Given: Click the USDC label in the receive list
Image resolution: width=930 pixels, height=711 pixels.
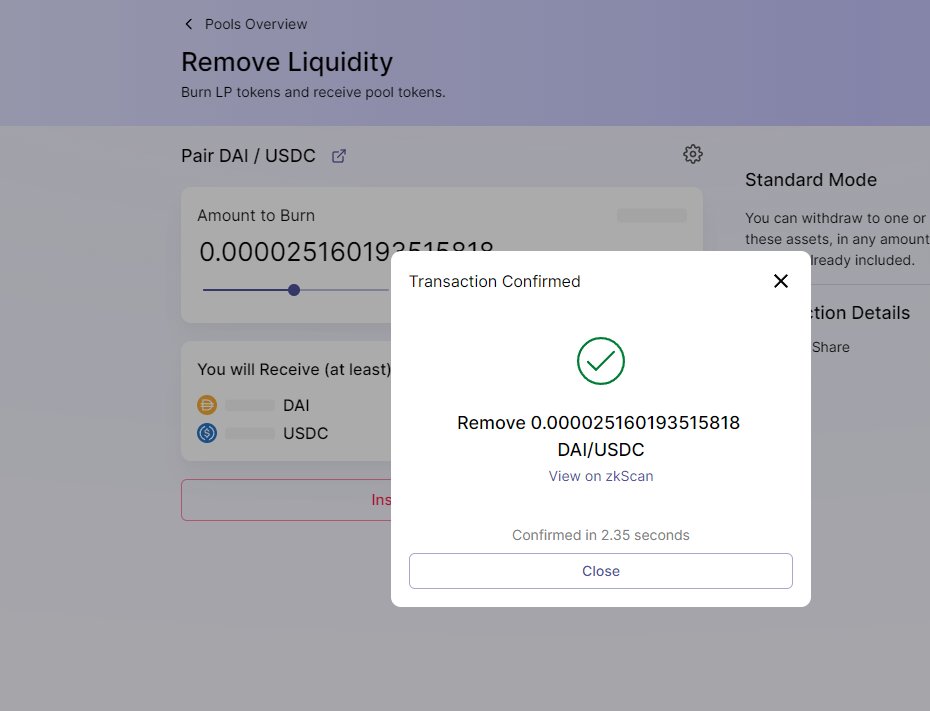Looking at the screenshot, I should [x=305, y=433].
